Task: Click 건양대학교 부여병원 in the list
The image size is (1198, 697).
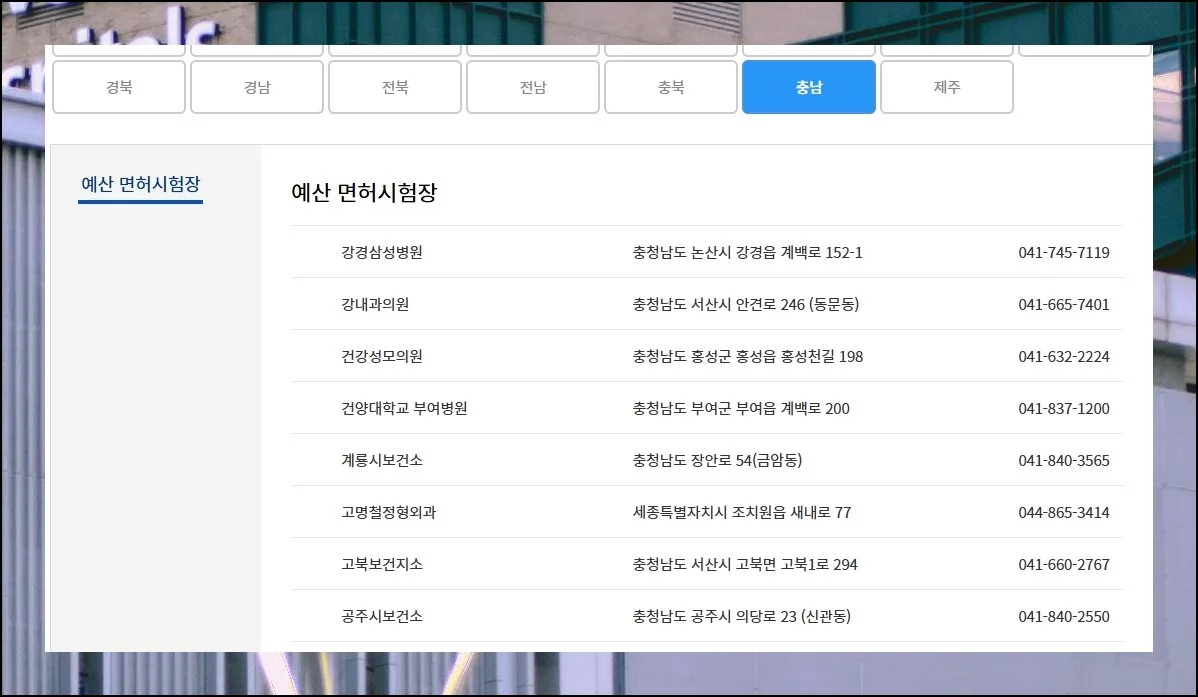Action: [x=404, y=409]
